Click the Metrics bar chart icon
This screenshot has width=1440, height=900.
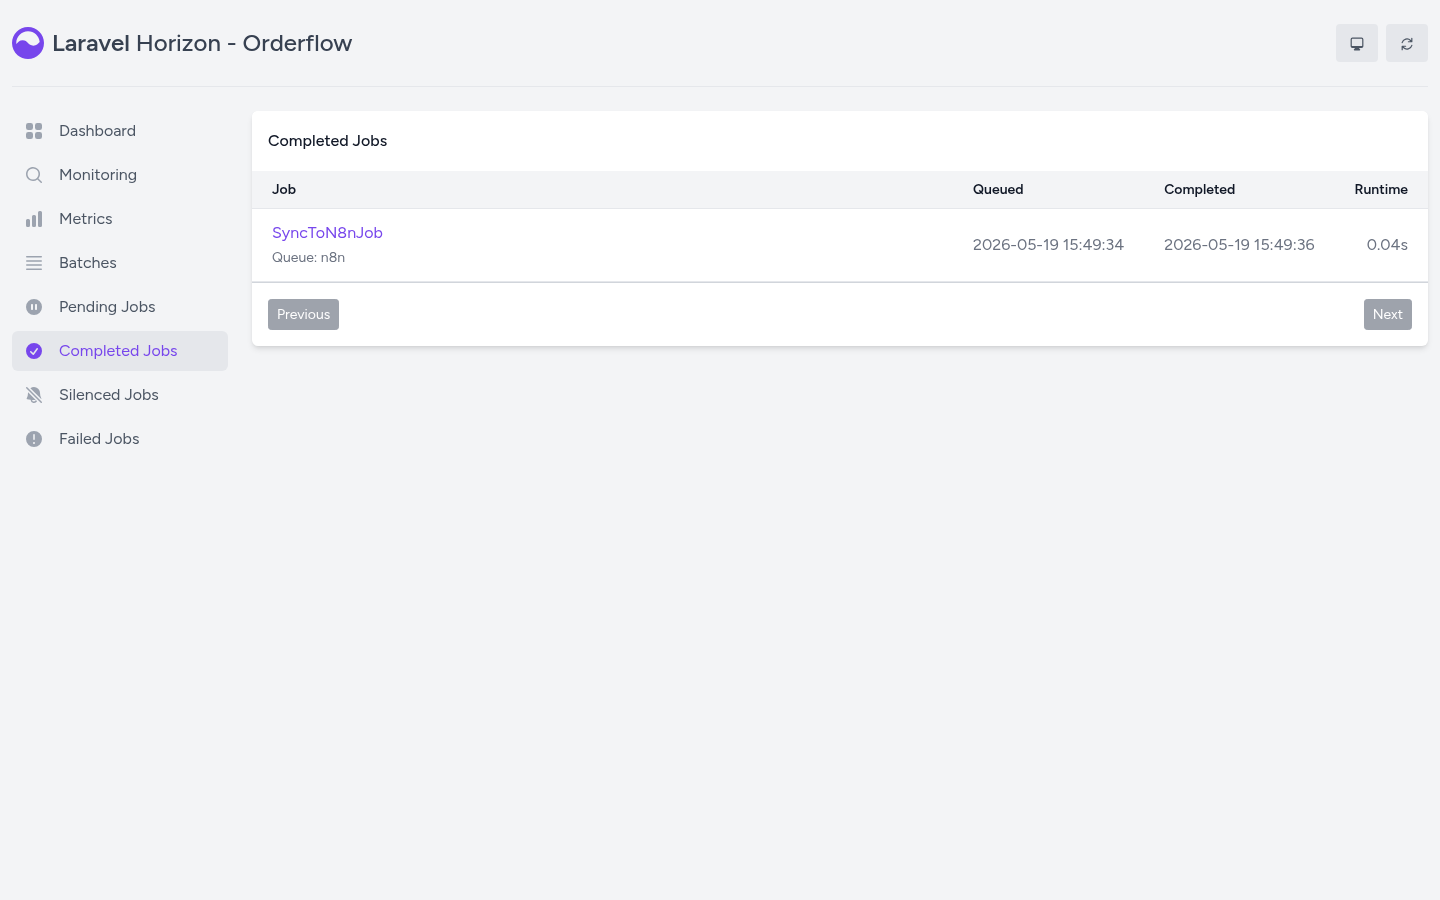pyautogui.click(x=34, y=219)
